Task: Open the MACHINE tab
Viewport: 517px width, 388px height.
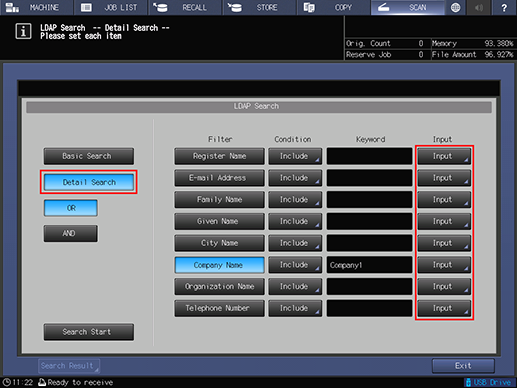Action: point(36,7)
